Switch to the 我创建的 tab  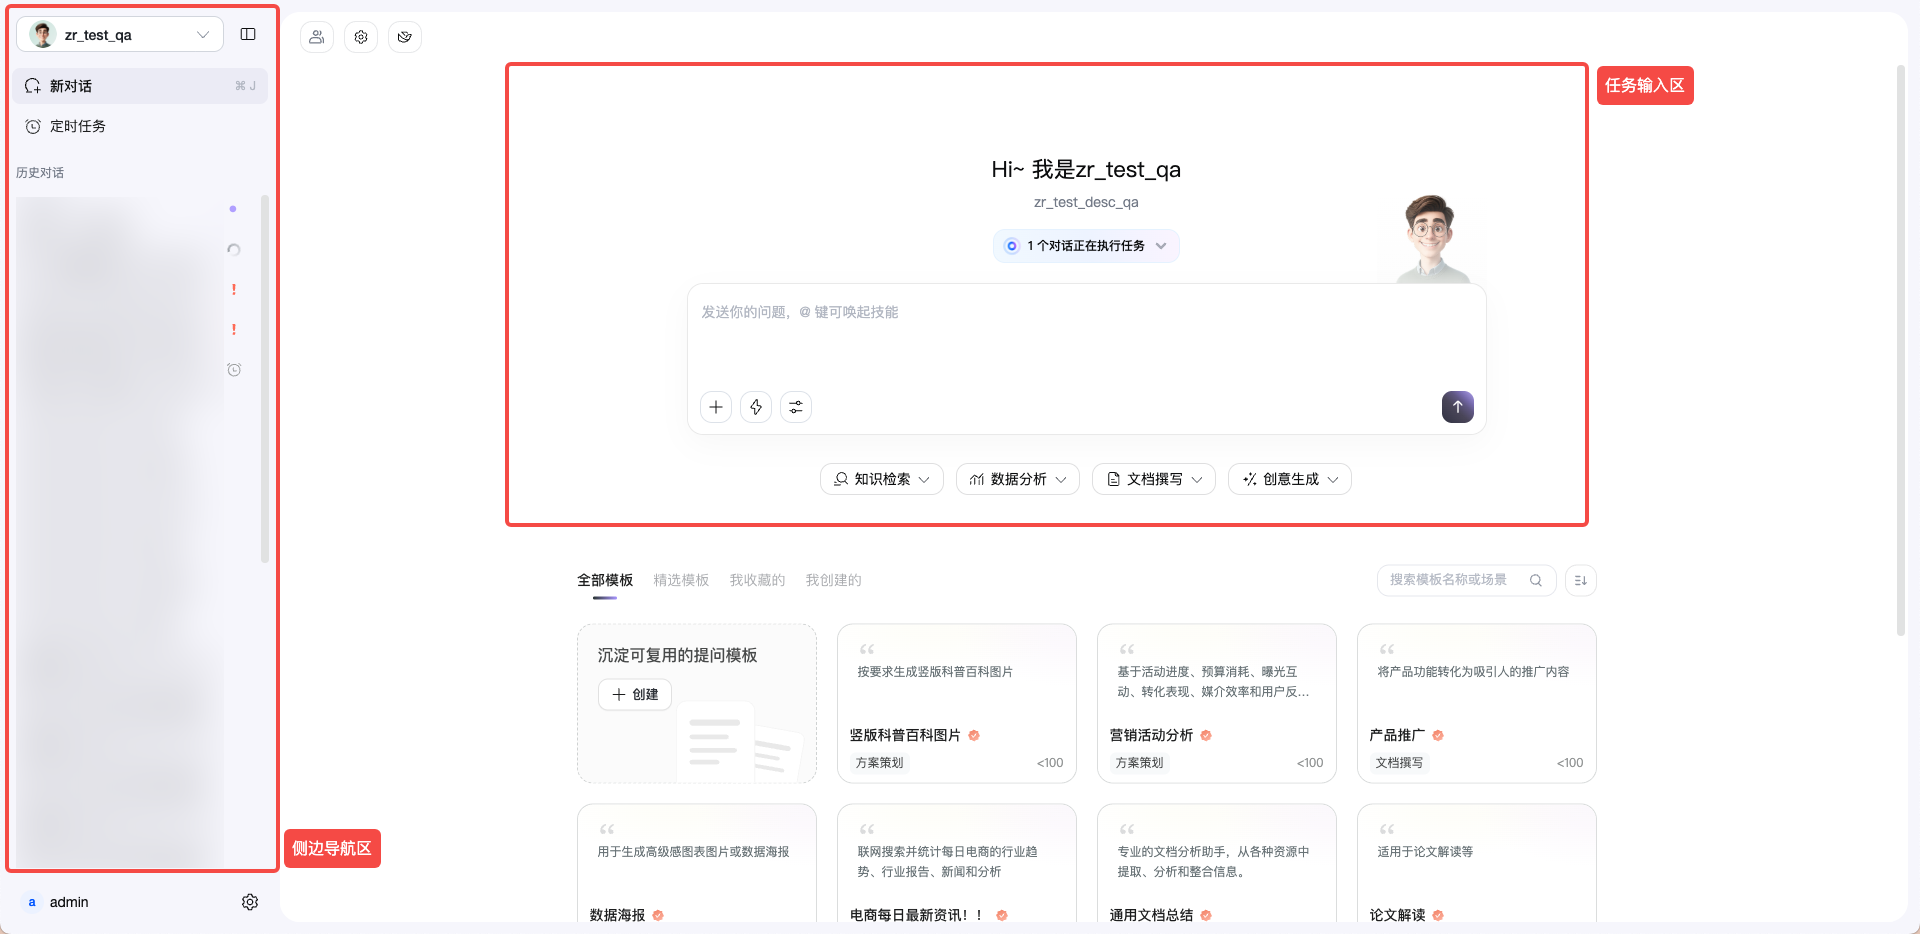click(833, 580)
